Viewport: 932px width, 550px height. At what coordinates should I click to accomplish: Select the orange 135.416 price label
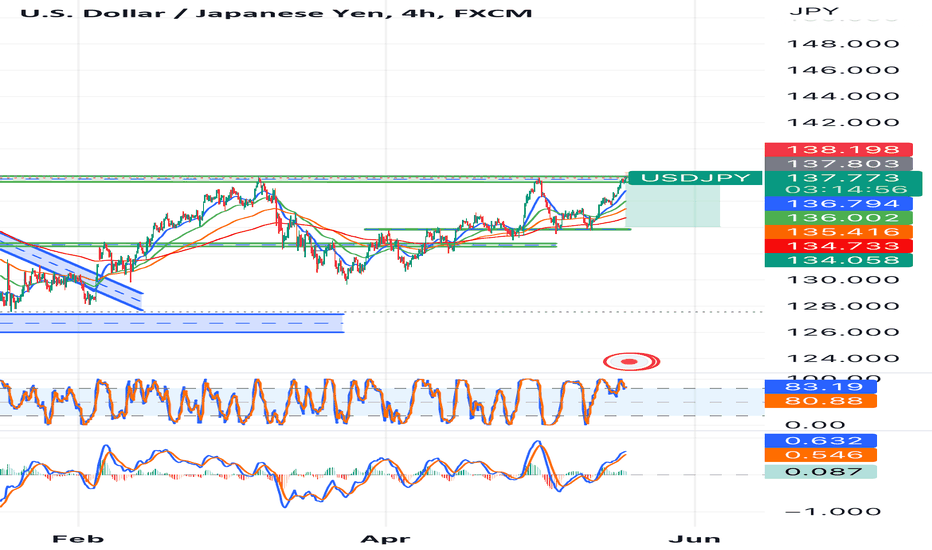[x=838, y=232]
